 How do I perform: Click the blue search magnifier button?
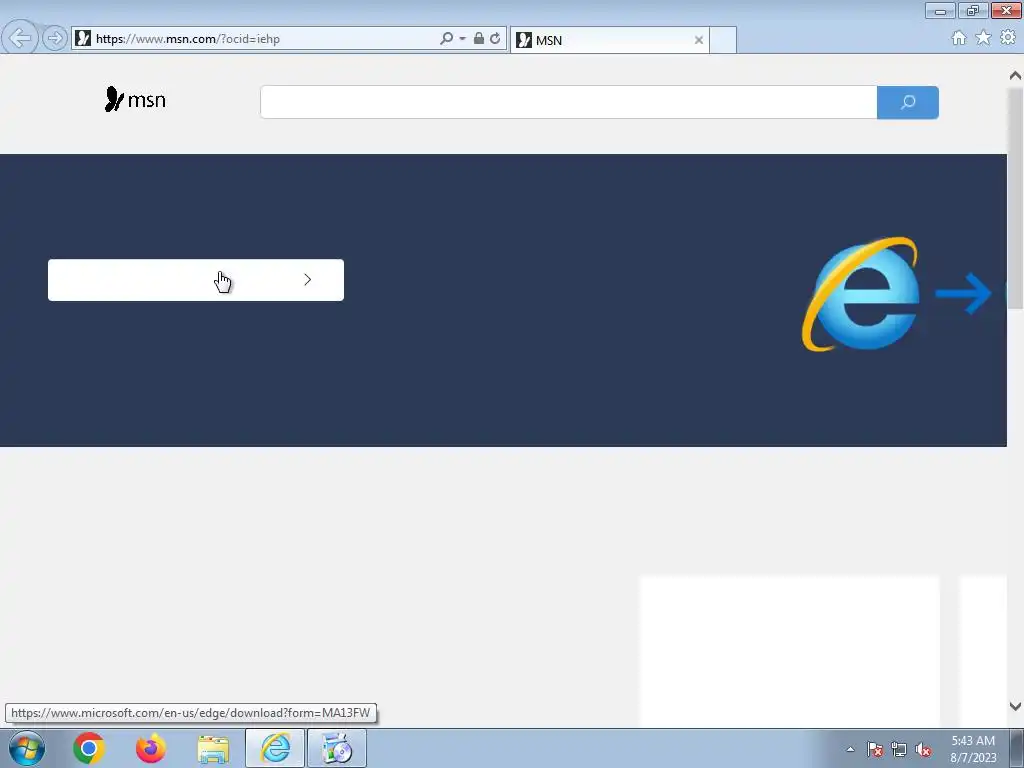coord(908,103)
